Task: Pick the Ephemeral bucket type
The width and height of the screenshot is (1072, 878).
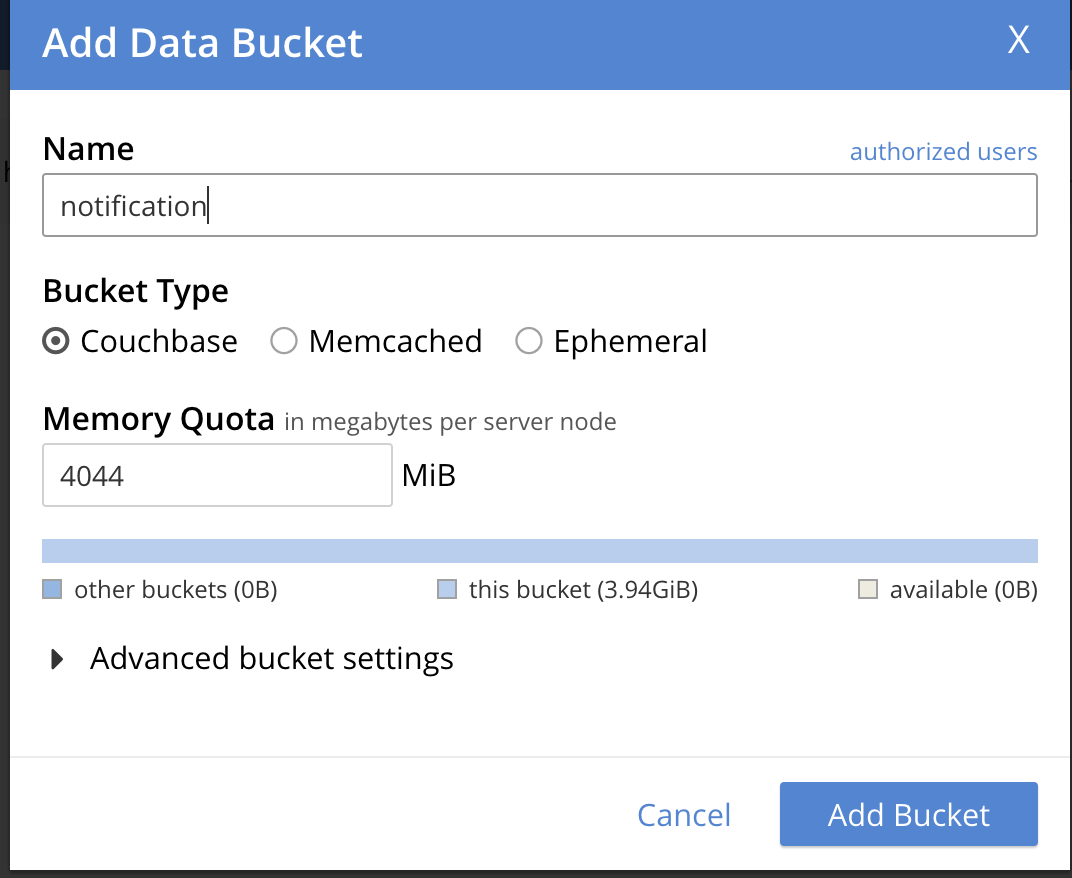Action: [x=529, y=342]
